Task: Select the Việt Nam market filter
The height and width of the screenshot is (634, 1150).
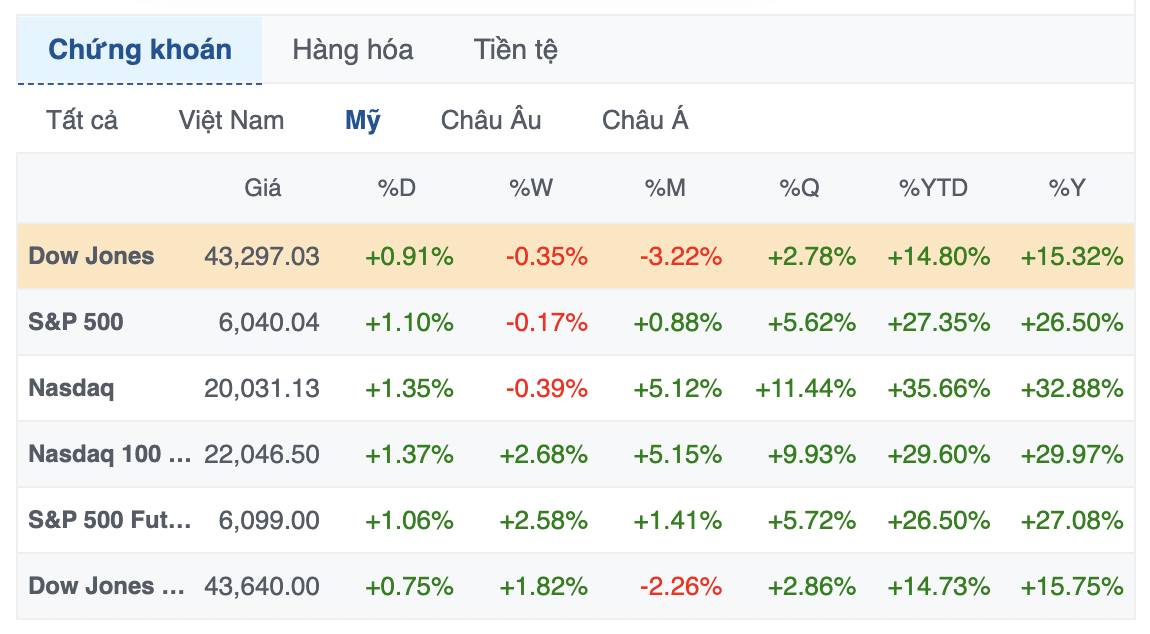Action: (230, 120)
